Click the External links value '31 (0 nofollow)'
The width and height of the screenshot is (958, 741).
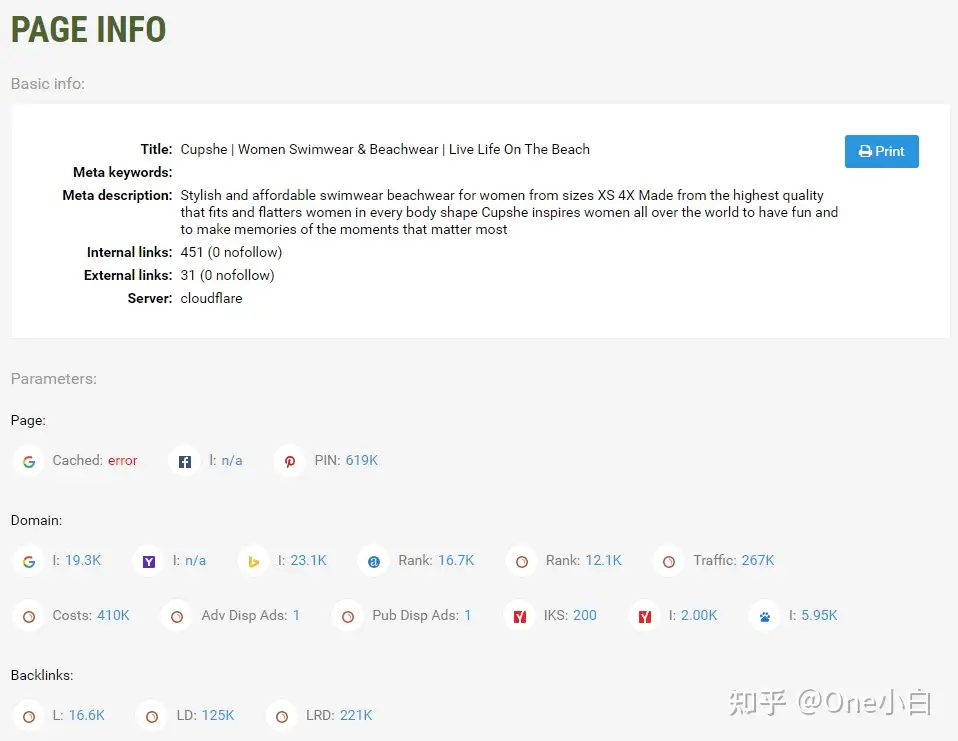227,276
